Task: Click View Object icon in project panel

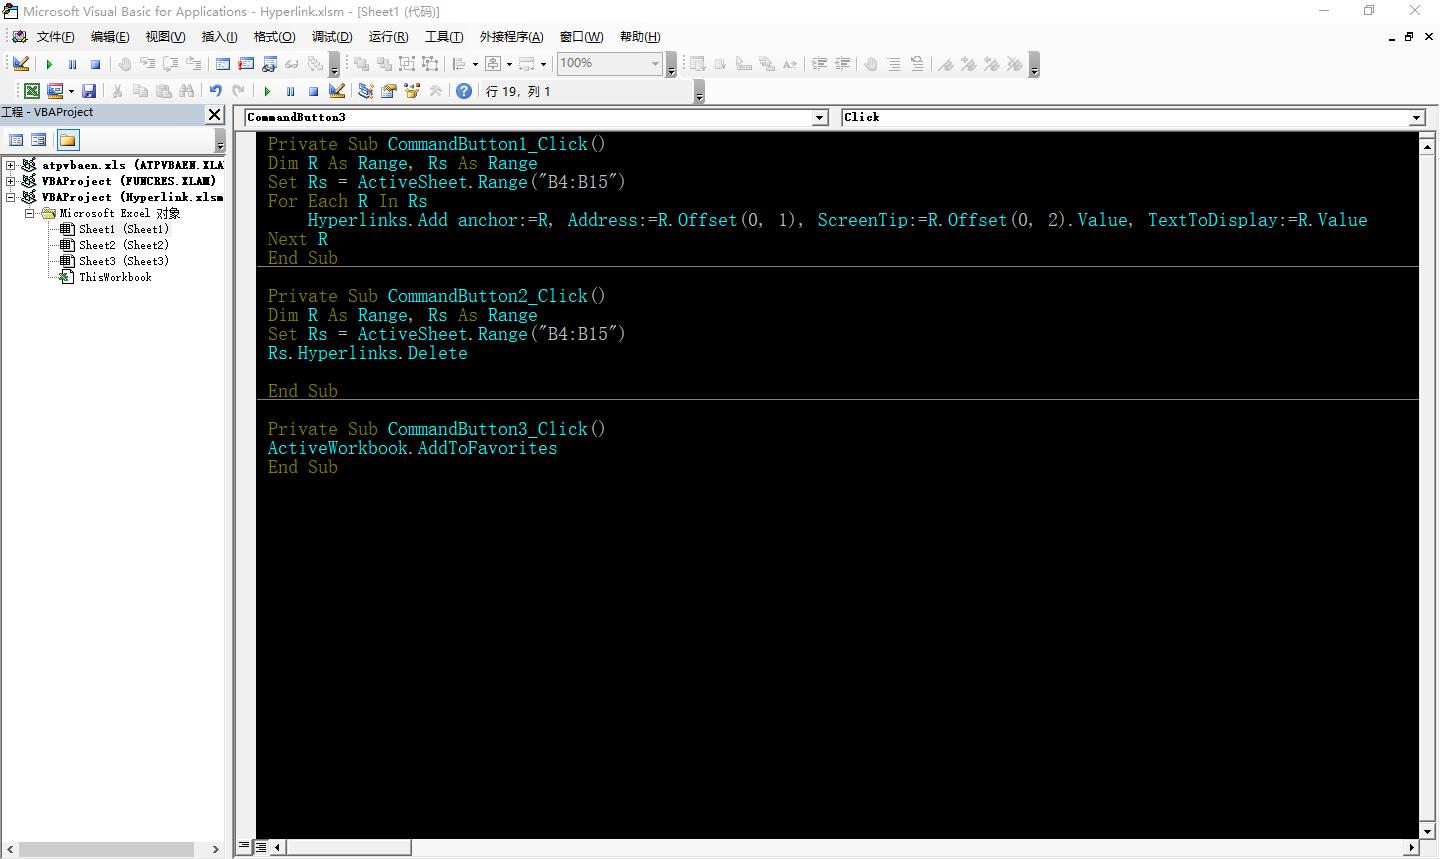Action: (39, 140)
